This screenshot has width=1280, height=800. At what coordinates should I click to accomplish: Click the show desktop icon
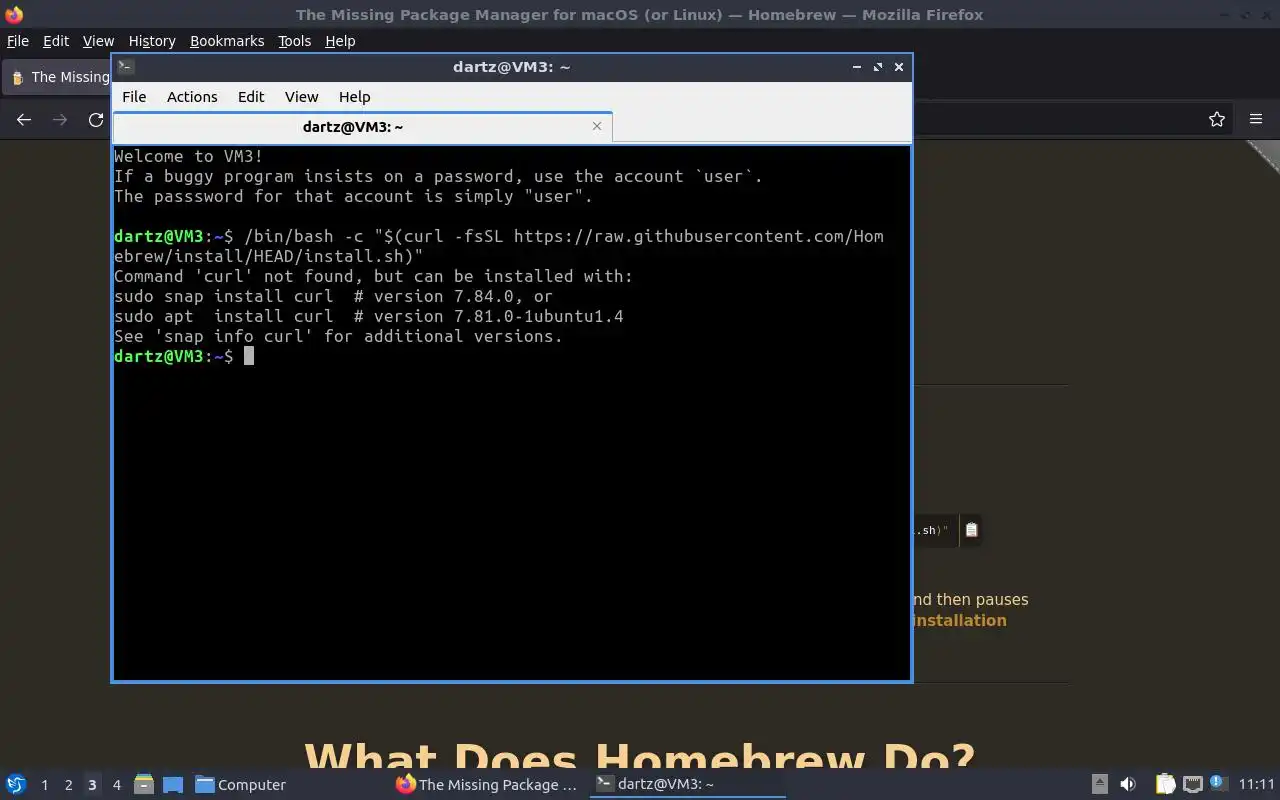click(173, 784)
